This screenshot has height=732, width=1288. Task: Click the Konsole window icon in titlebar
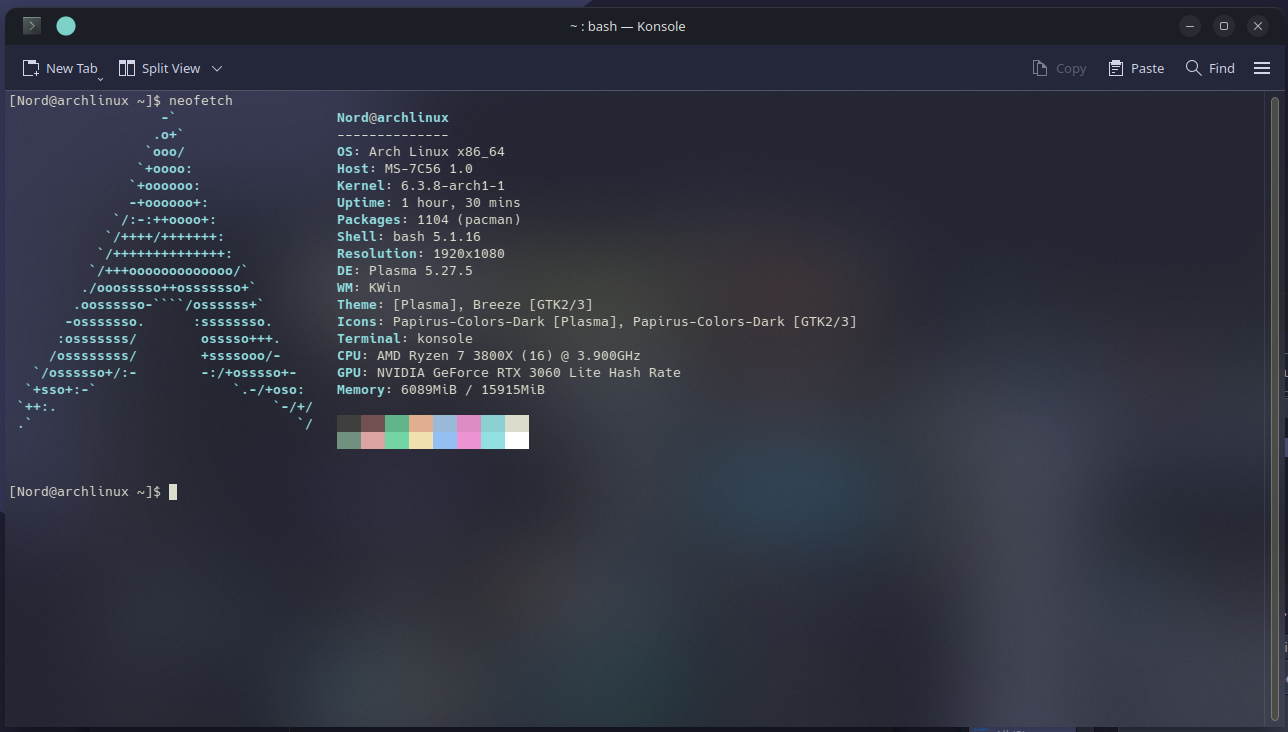tap(30, 25)
